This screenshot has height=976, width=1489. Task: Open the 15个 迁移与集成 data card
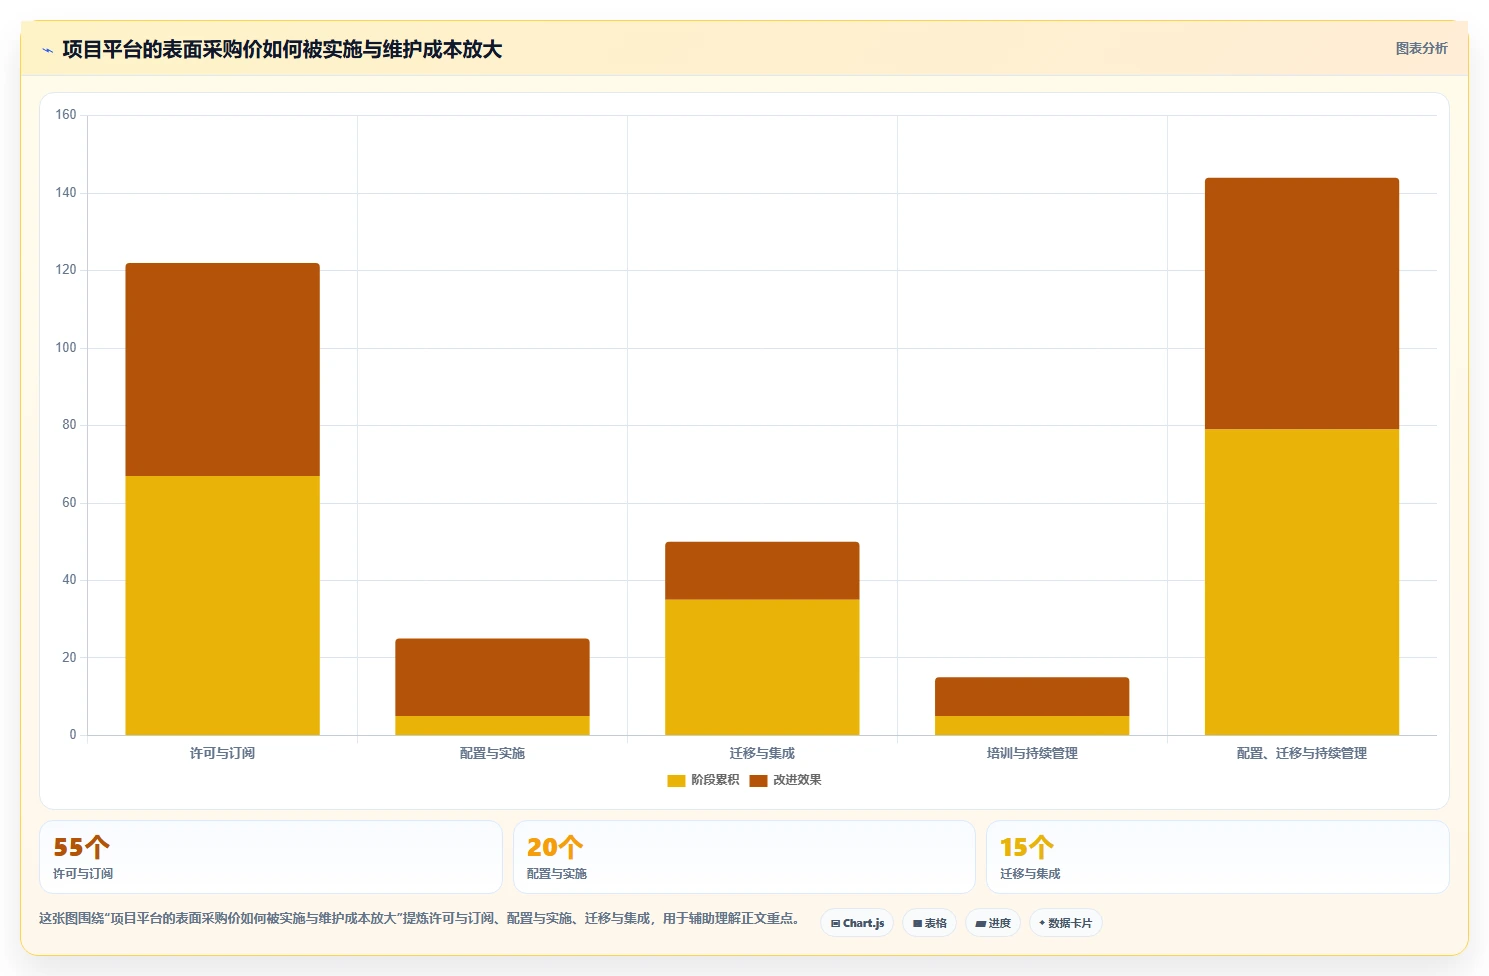pyautogui.click(x=1217, y=857)
